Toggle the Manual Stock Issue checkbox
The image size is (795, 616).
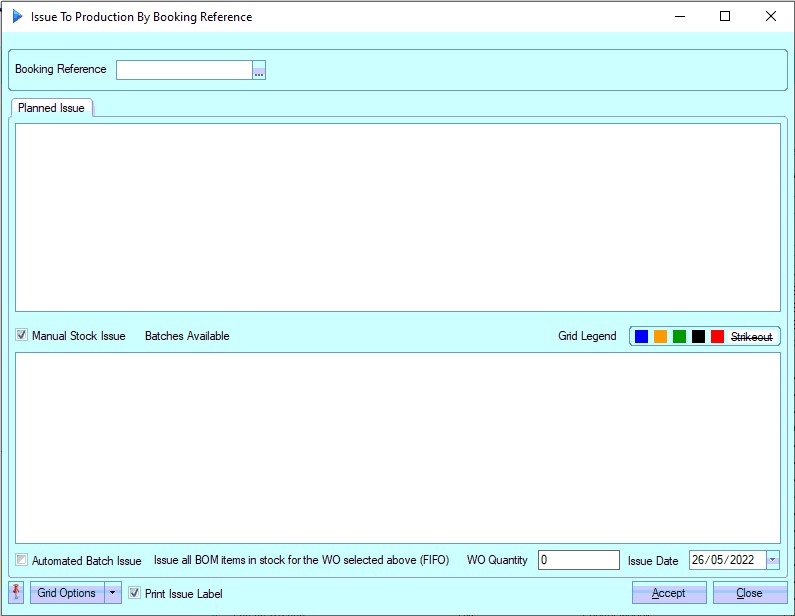point(22,336)
